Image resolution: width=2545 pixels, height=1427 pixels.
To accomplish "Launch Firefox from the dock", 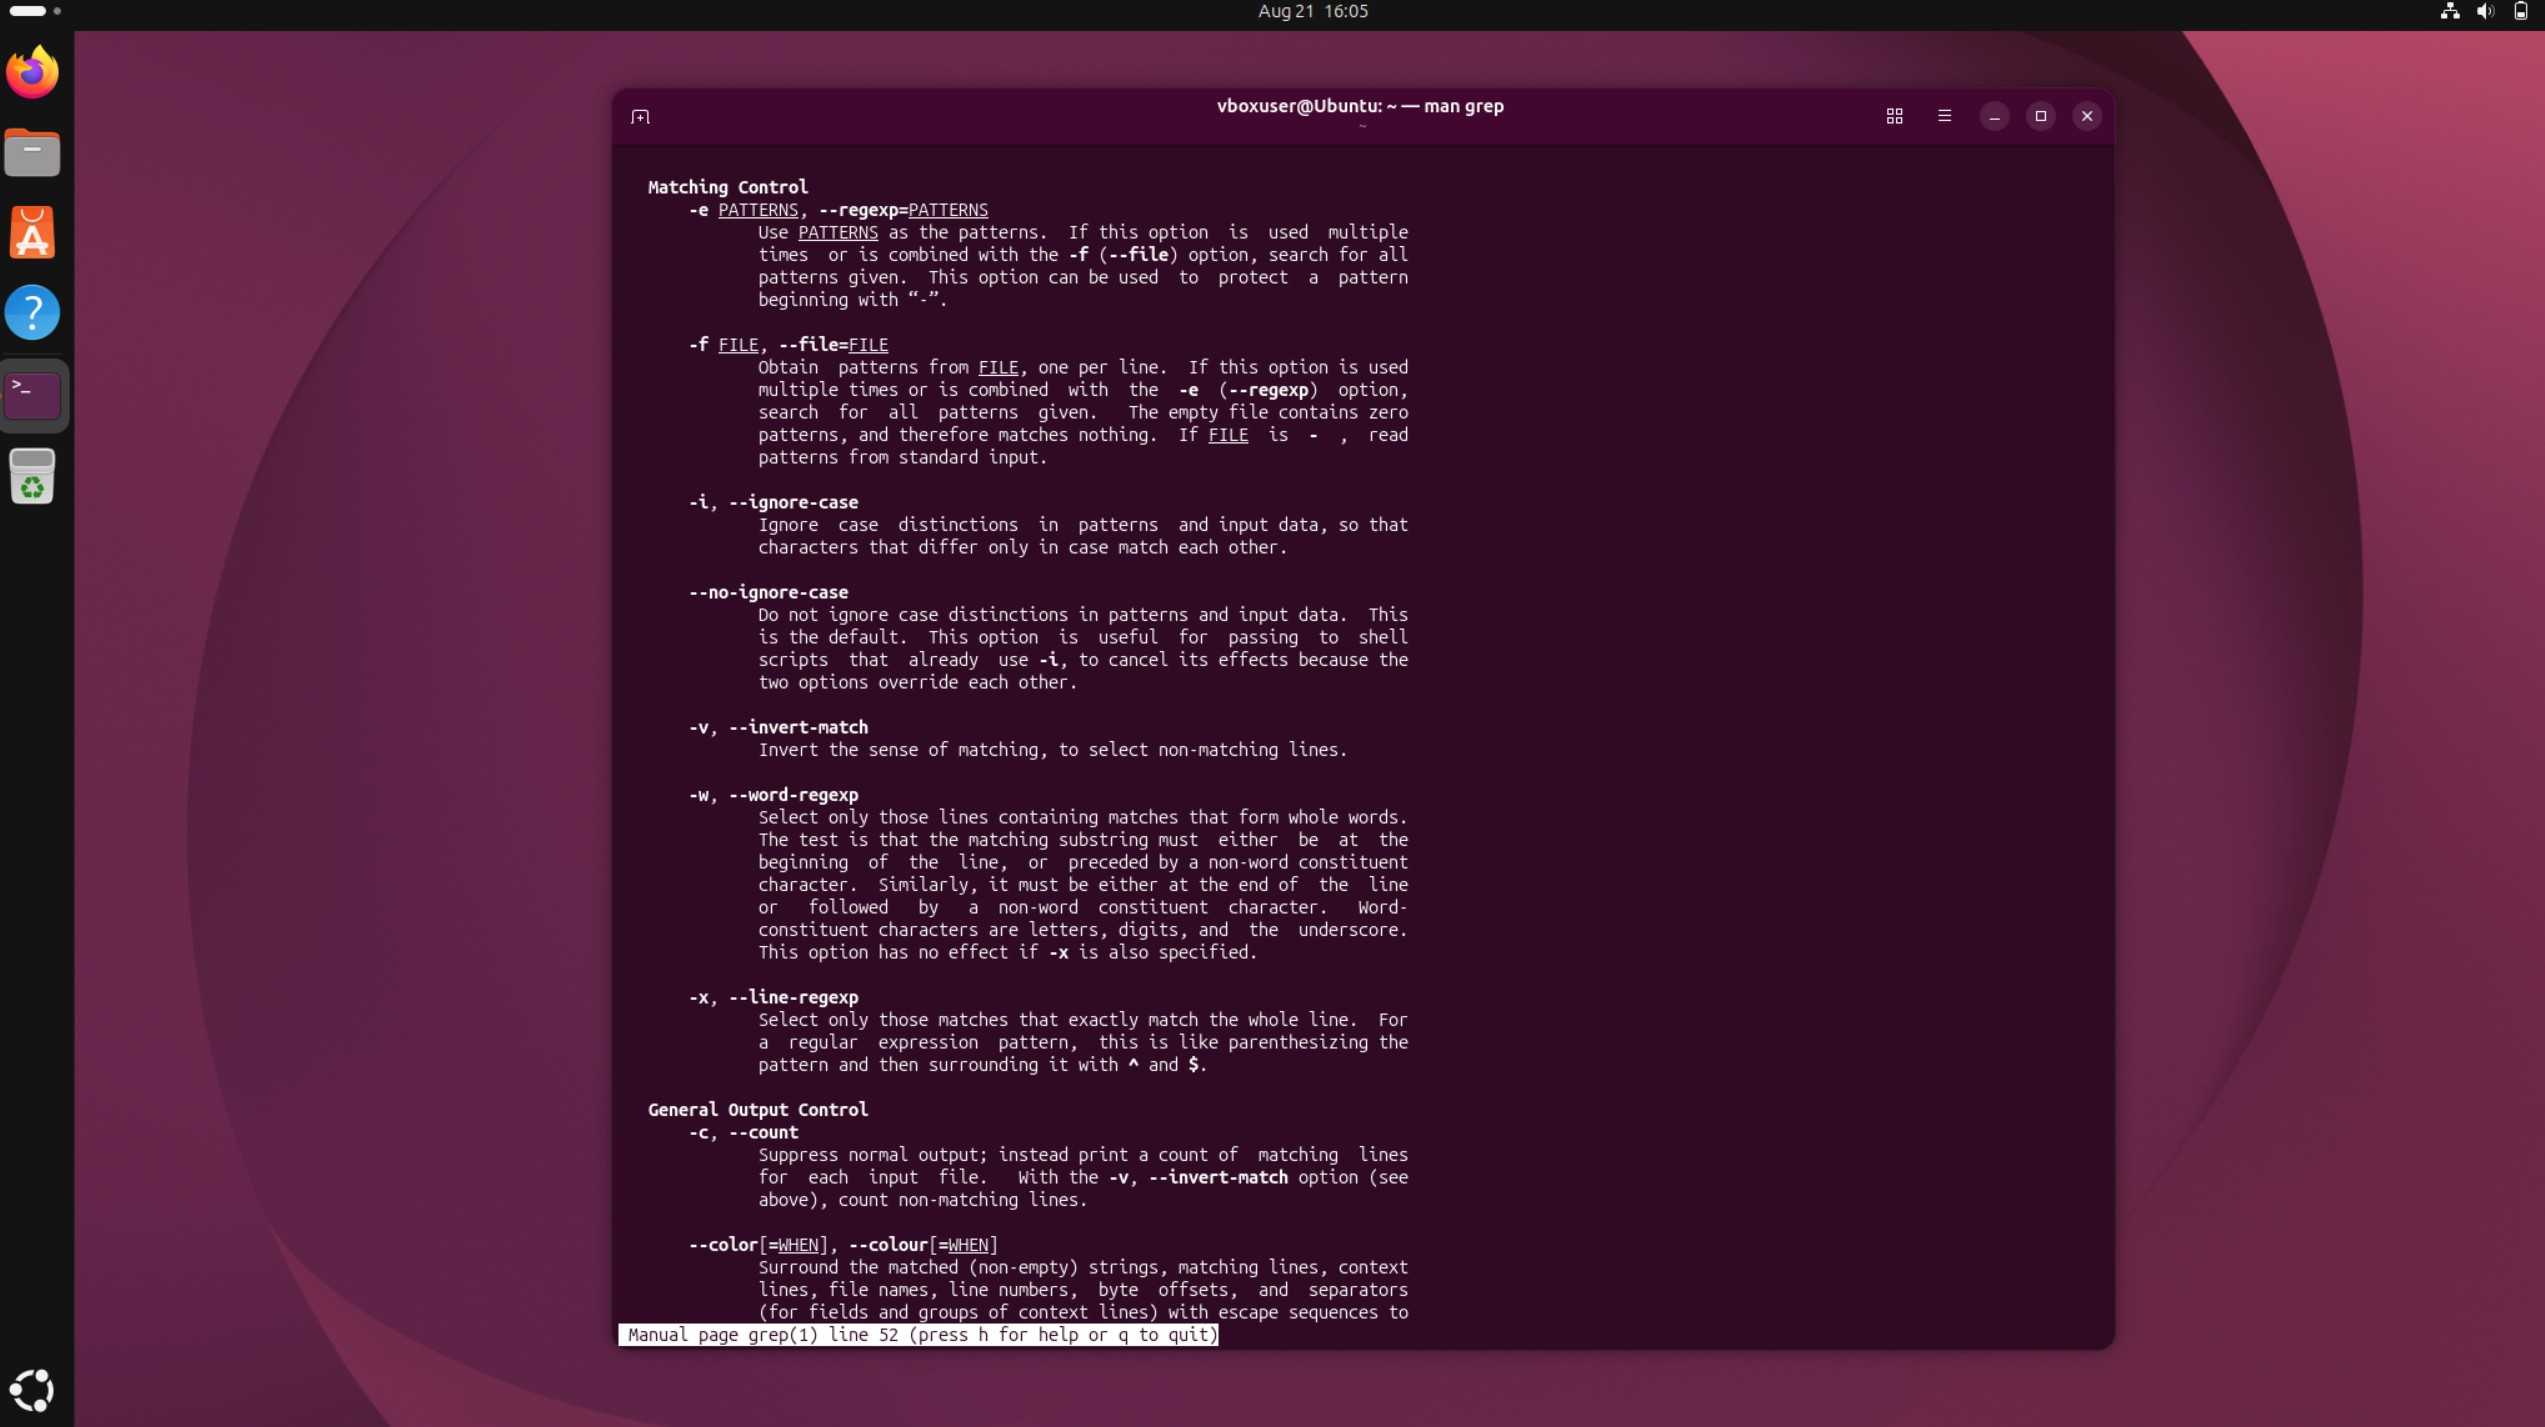I will coord(32,72).
